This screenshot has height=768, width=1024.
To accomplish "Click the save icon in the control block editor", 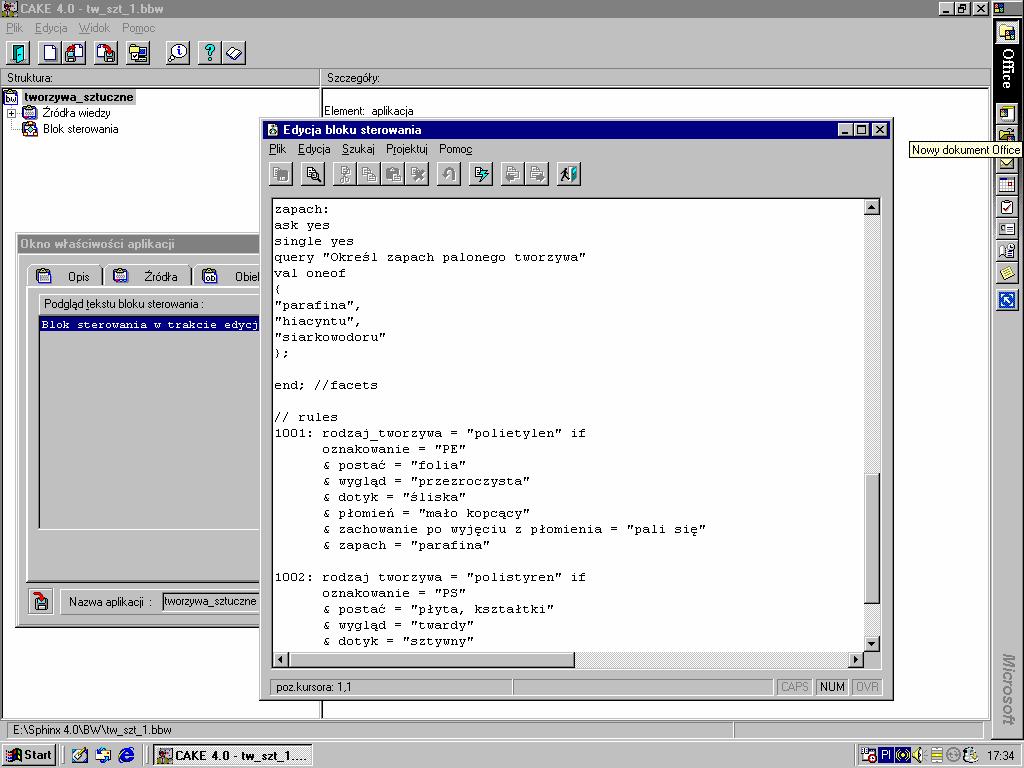I will pyautogui.click(x=281, y=174).
